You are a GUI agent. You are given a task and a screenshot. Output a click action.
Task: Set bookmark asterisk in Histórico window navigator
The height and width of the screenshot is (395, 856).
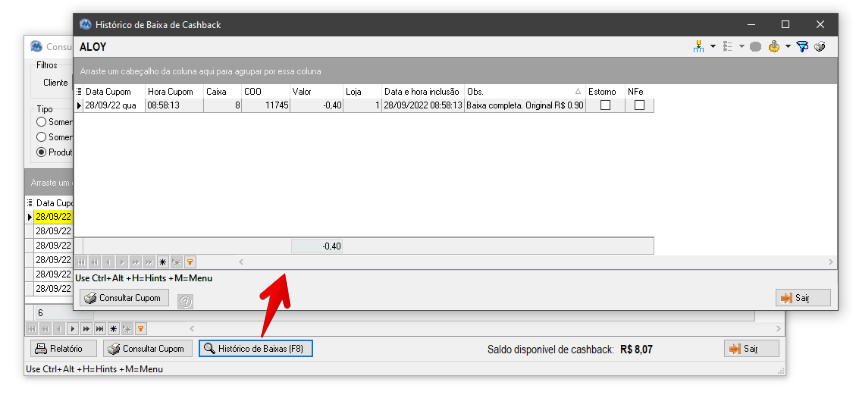click(x=162, y=262)
